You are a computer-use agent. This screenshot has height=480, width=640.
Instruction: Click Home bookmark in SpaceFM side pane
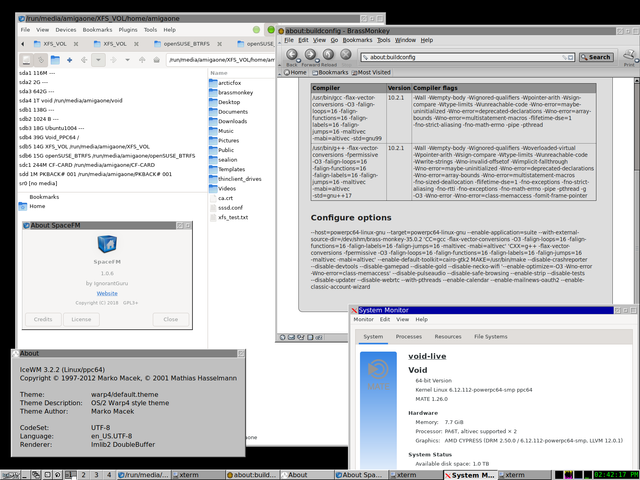pos(37,206)
